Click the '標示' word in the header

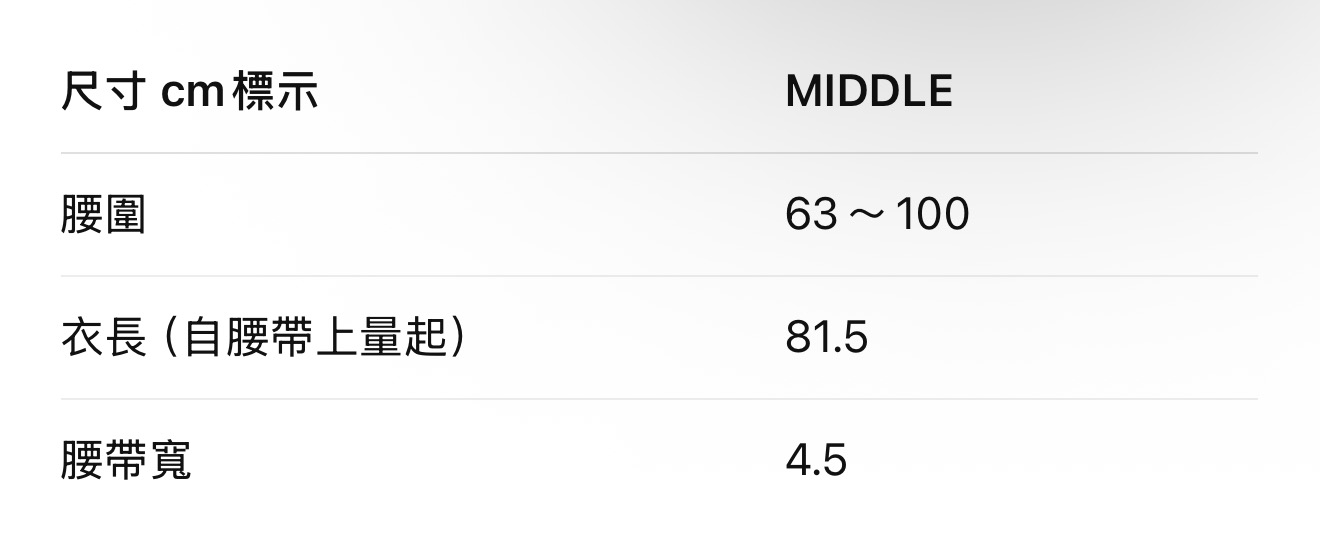click(x=275, y=92)
